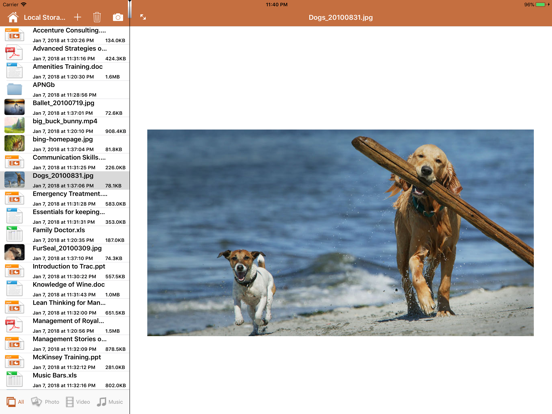Viewport: 552px width, 414px height.
Task: Expand image viewer to fullscreen
Action: pyautogui.click(x=143, y=17)
